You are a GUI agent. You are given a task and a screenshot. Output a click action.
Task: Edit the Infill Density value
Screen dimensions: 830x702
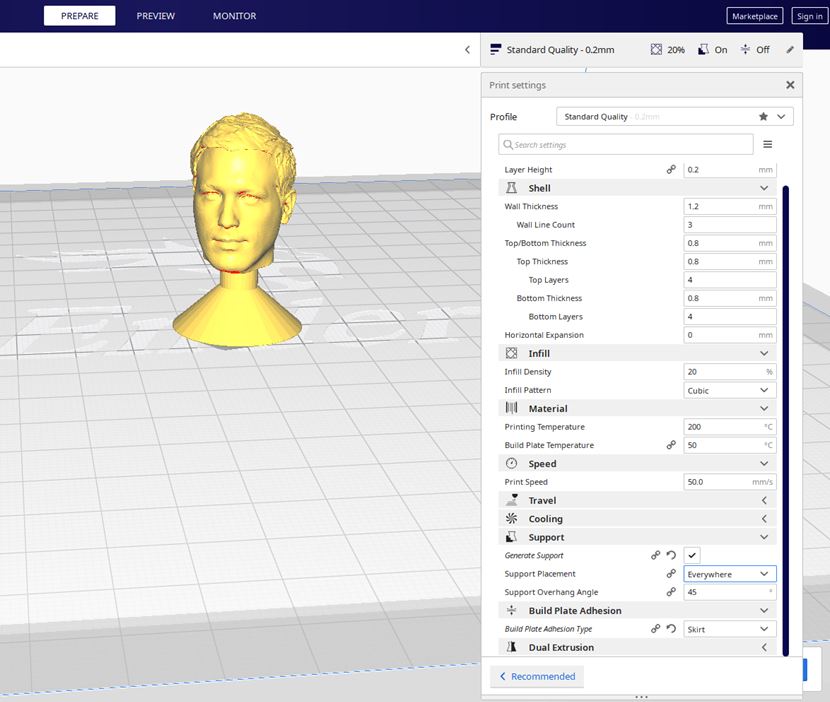pos(730,372)
